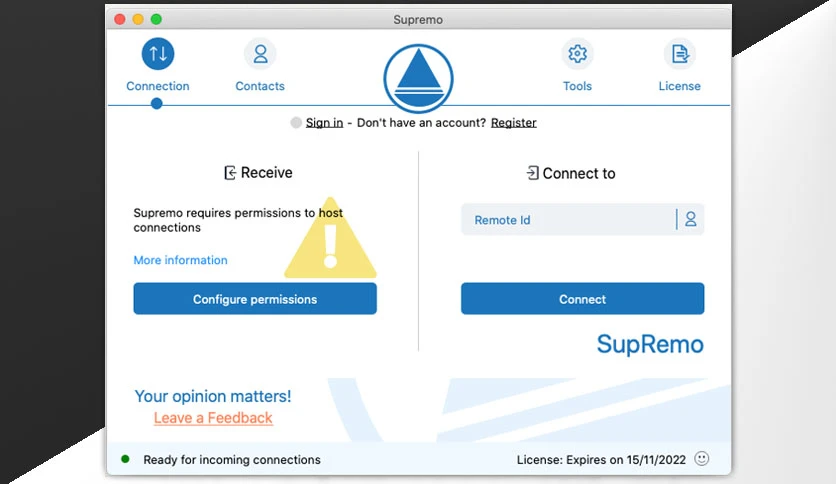Select the License tab label

tap(680, 86)
